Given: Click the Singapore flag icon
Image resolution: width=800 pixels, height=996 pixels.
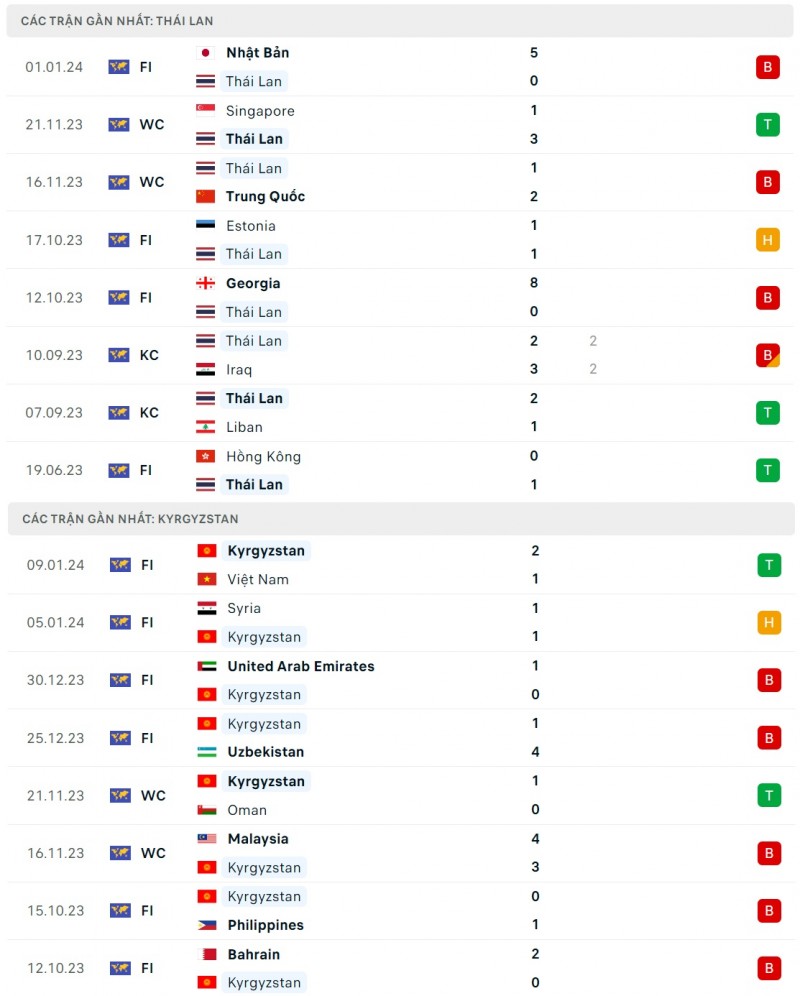Looking at the screenshot, I should click(205, 111).
